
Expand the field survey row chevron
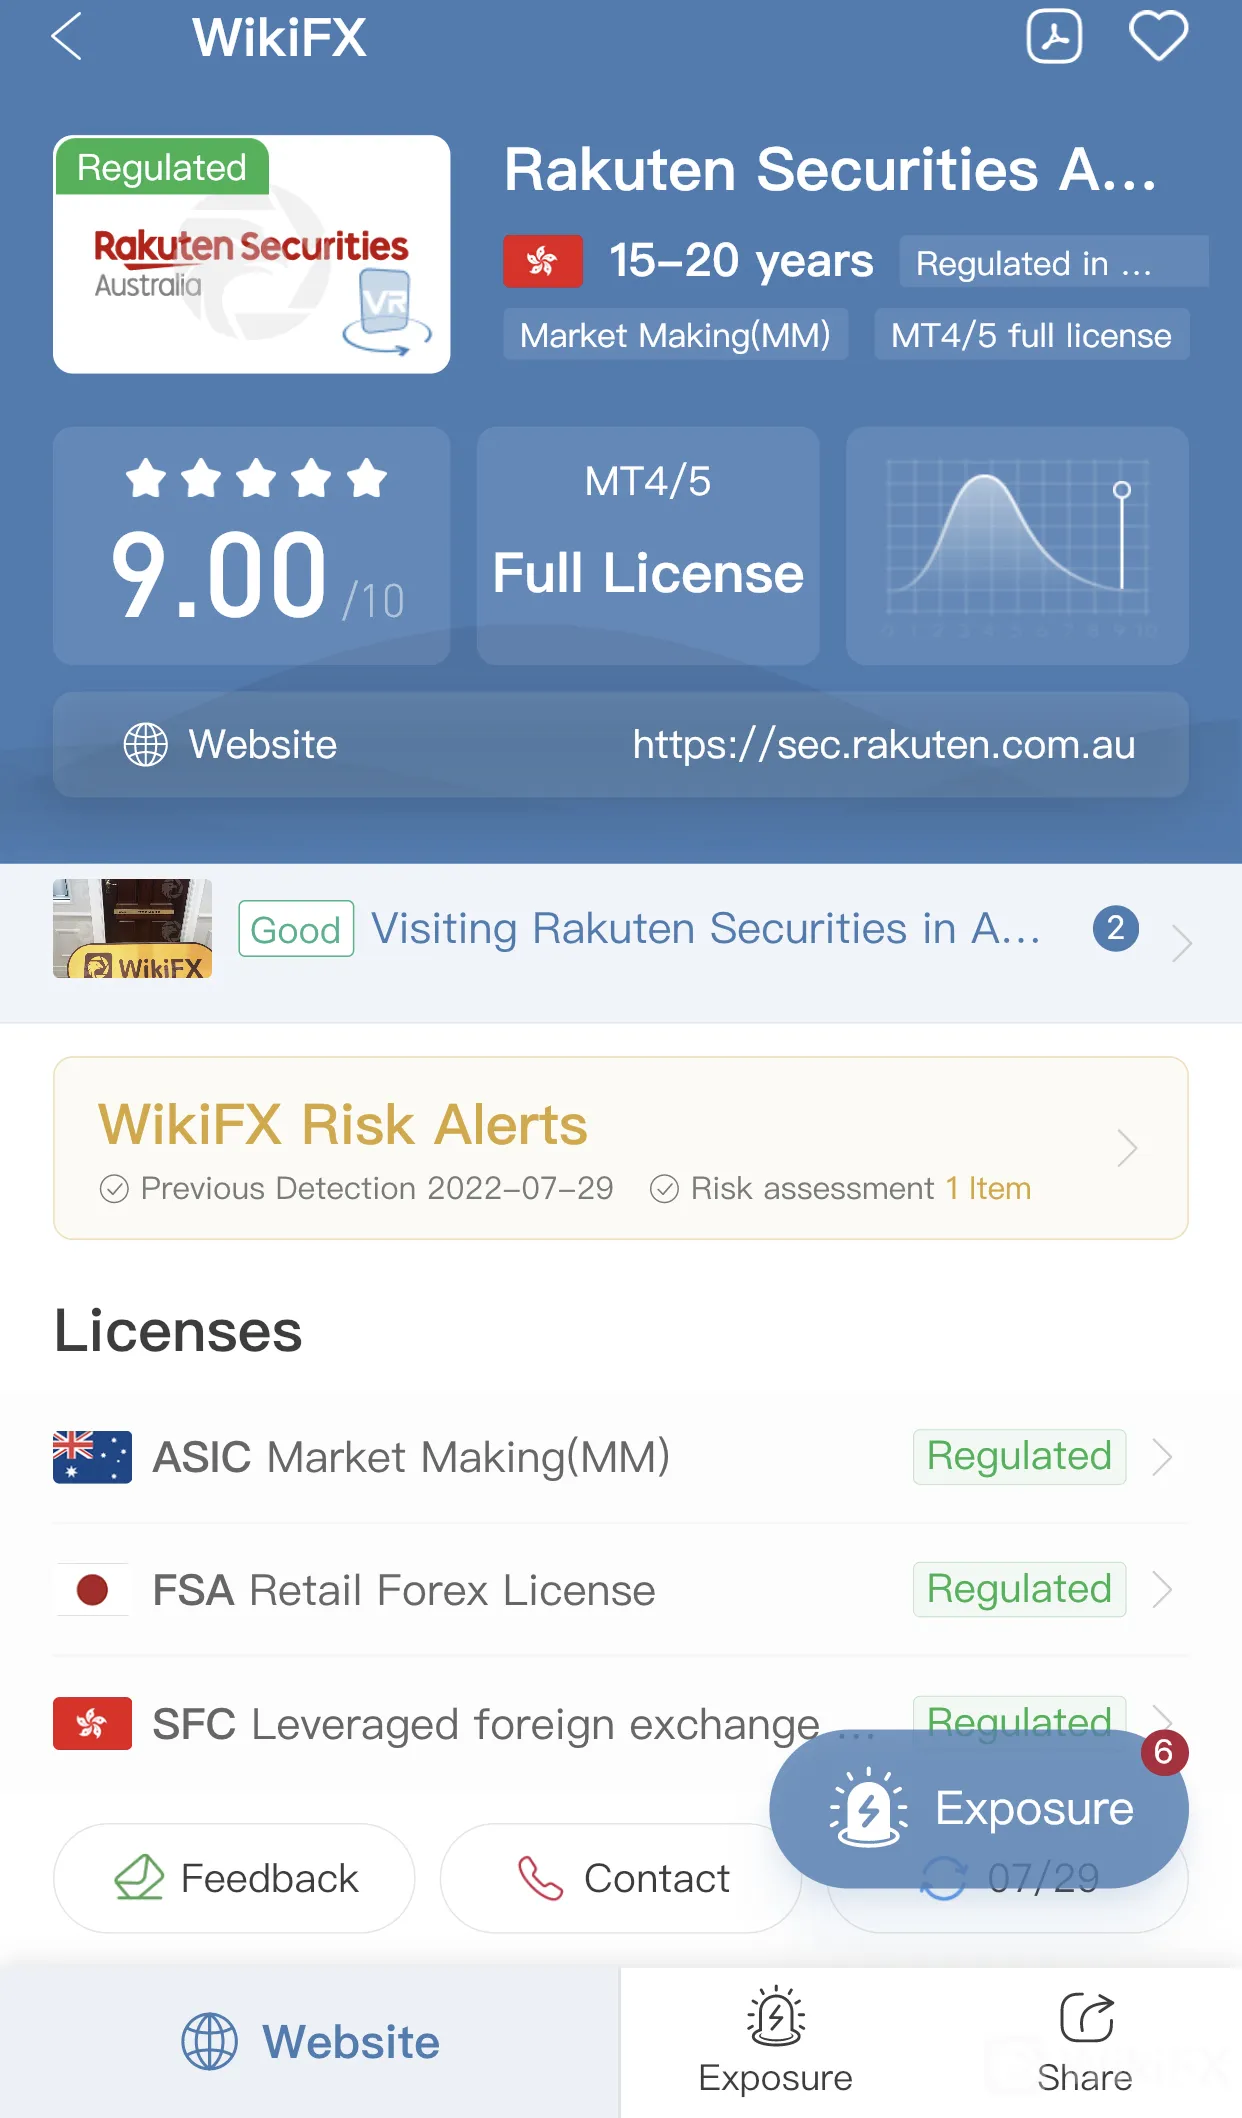(1181, 943)
